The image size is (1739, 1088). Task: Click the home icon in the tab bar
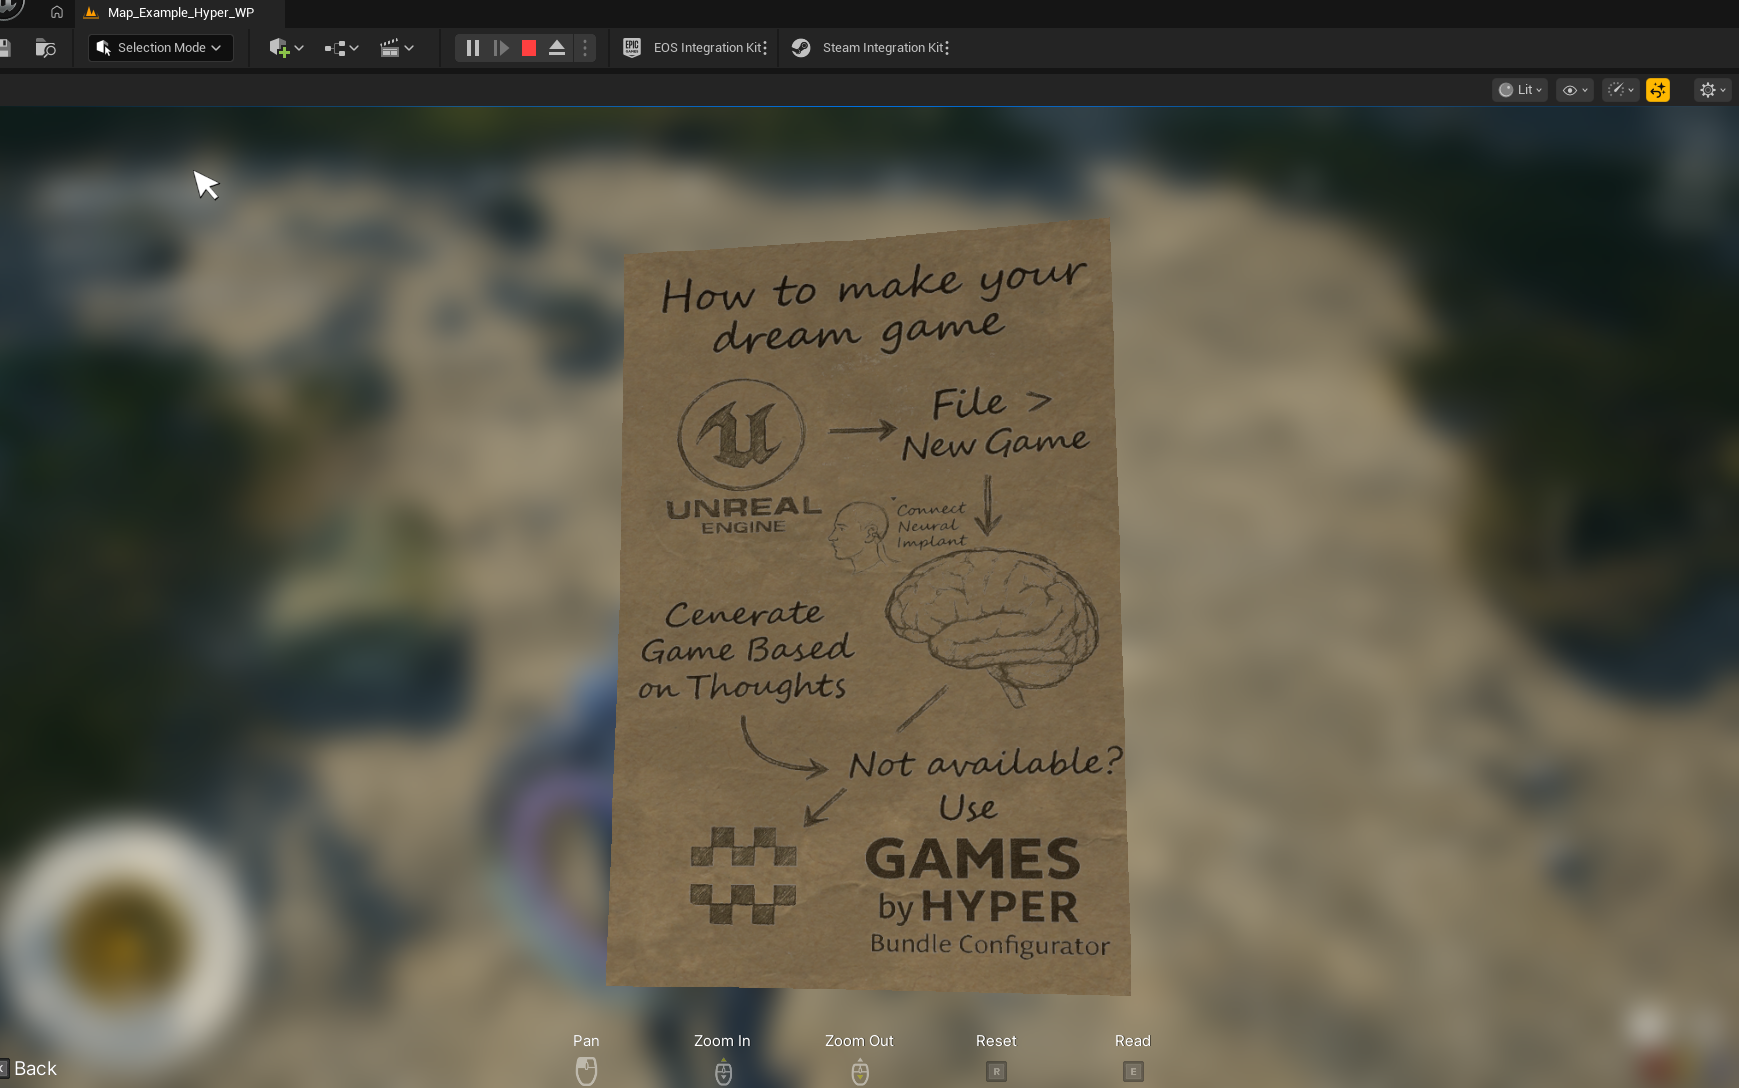click(x=57, y=13)
